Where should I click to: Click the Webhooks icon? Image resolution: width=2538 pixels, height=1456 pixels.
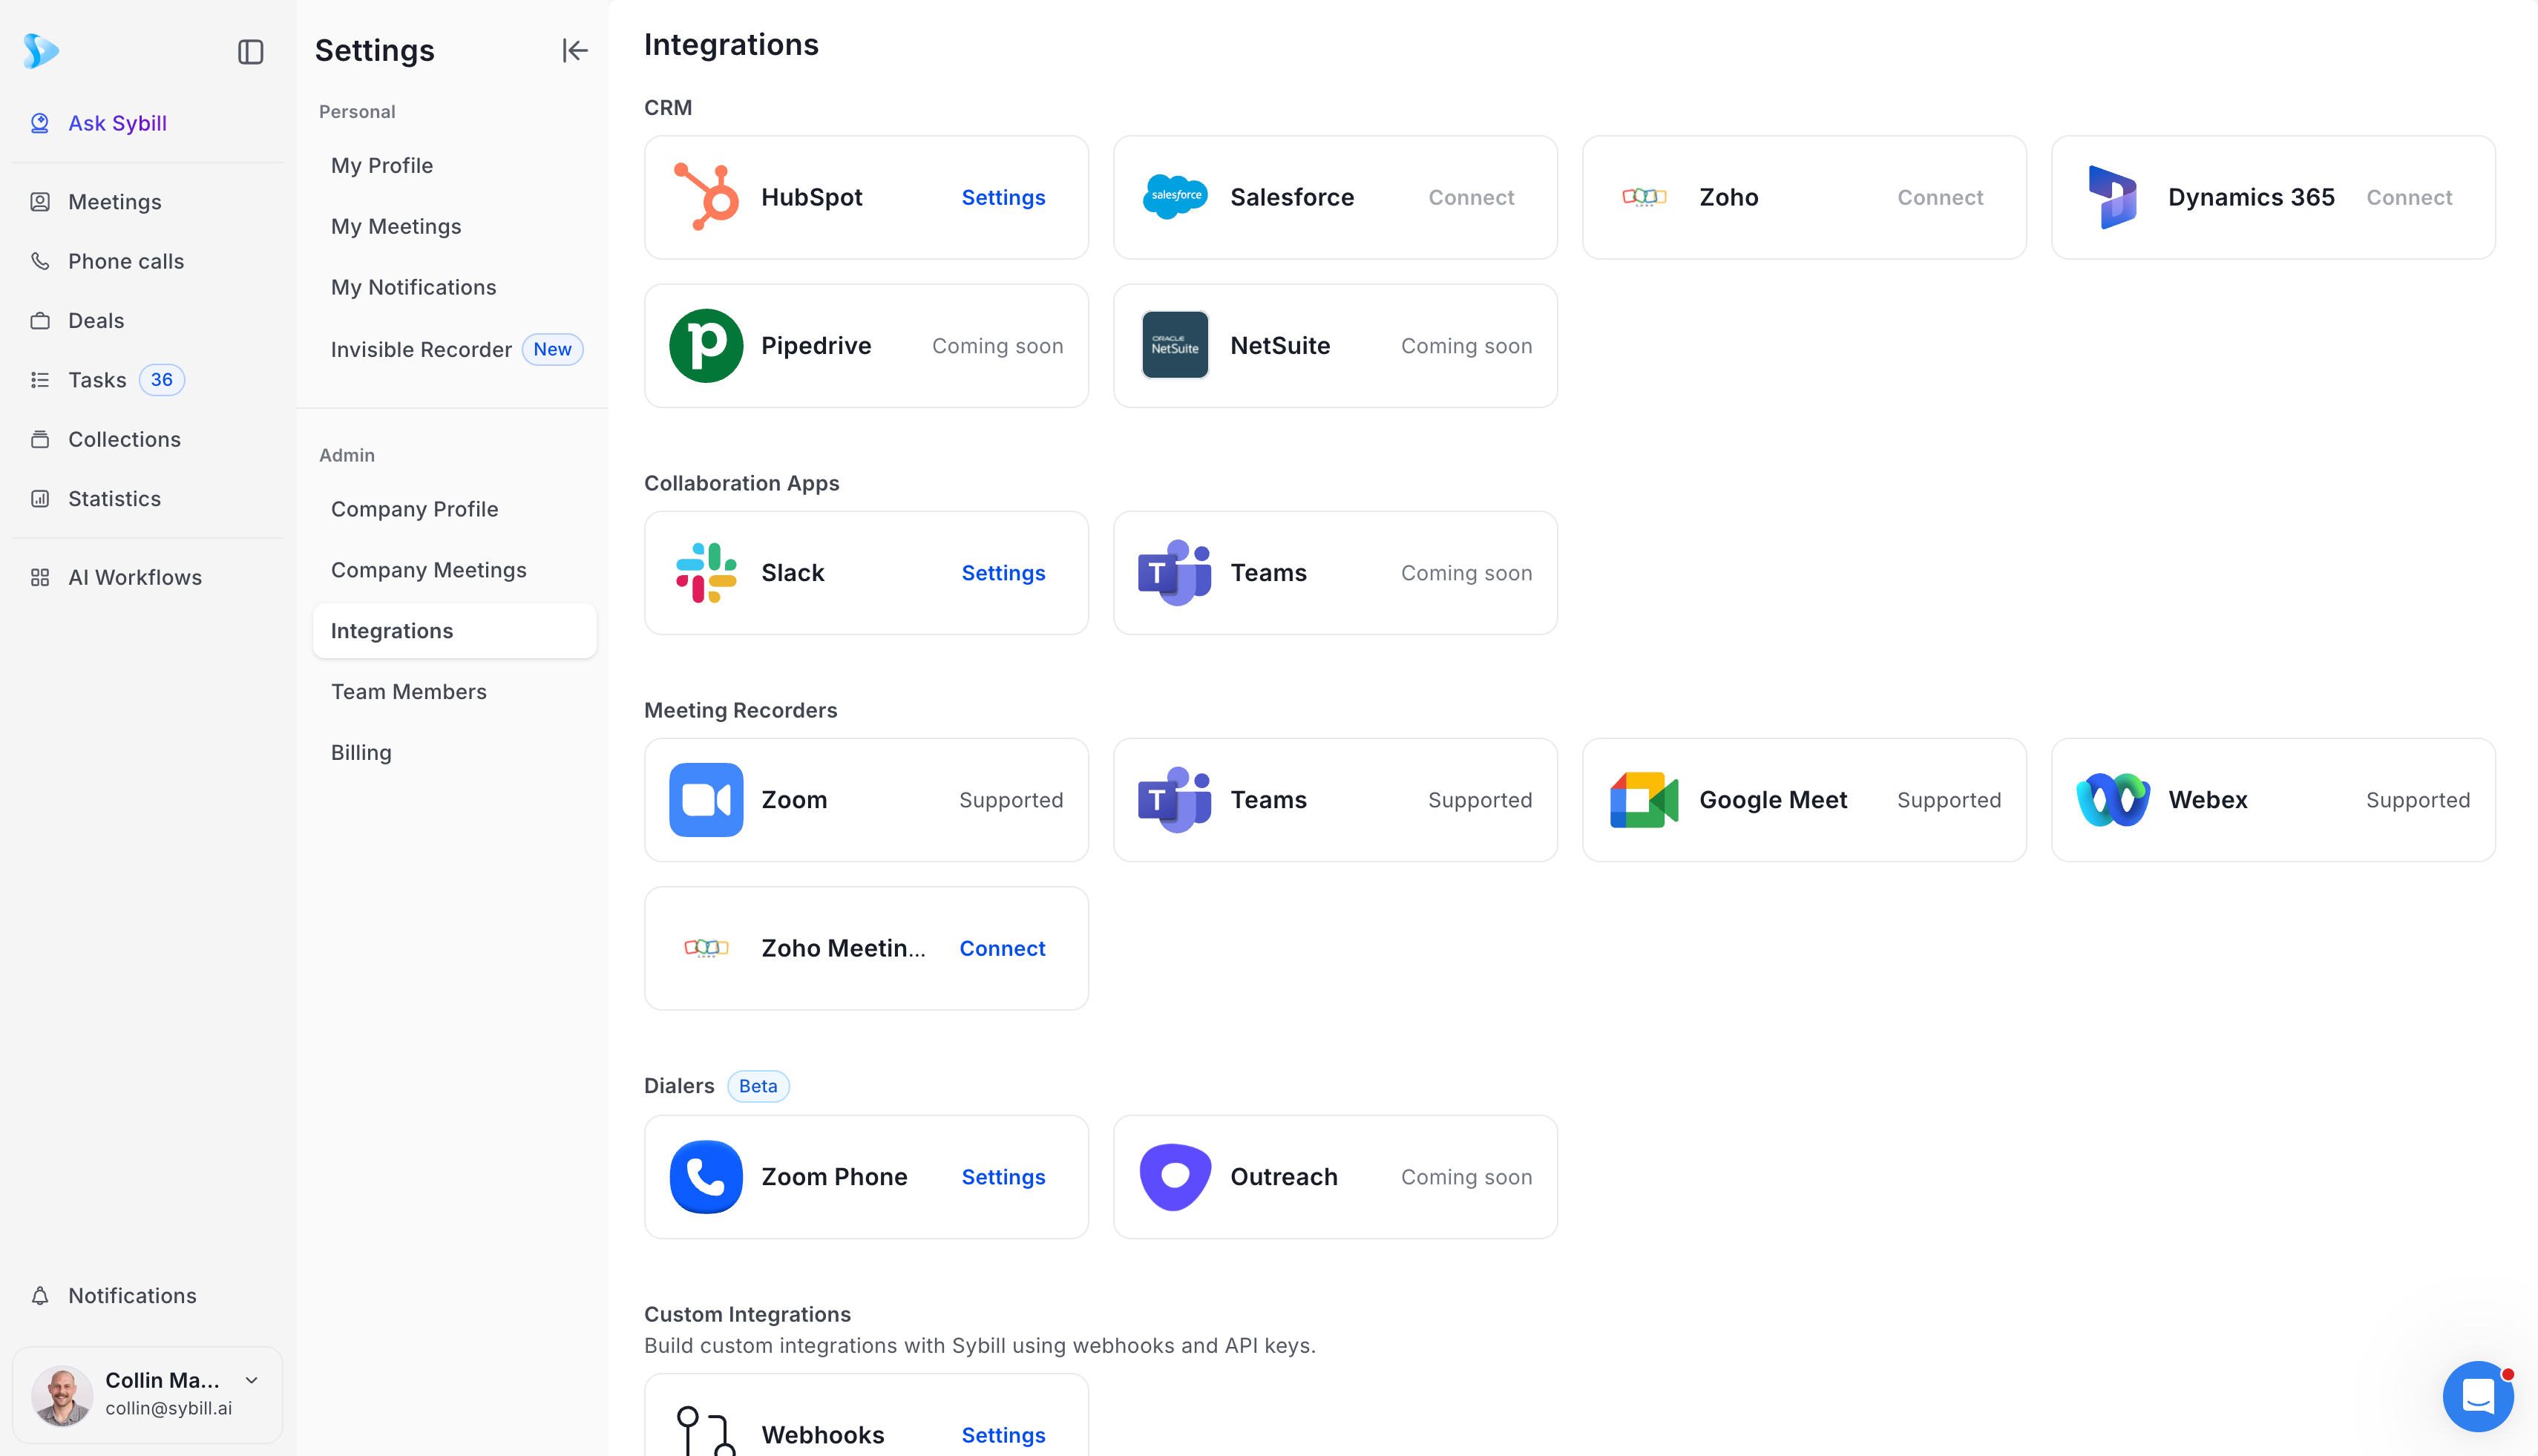(x=706, y=1432)
